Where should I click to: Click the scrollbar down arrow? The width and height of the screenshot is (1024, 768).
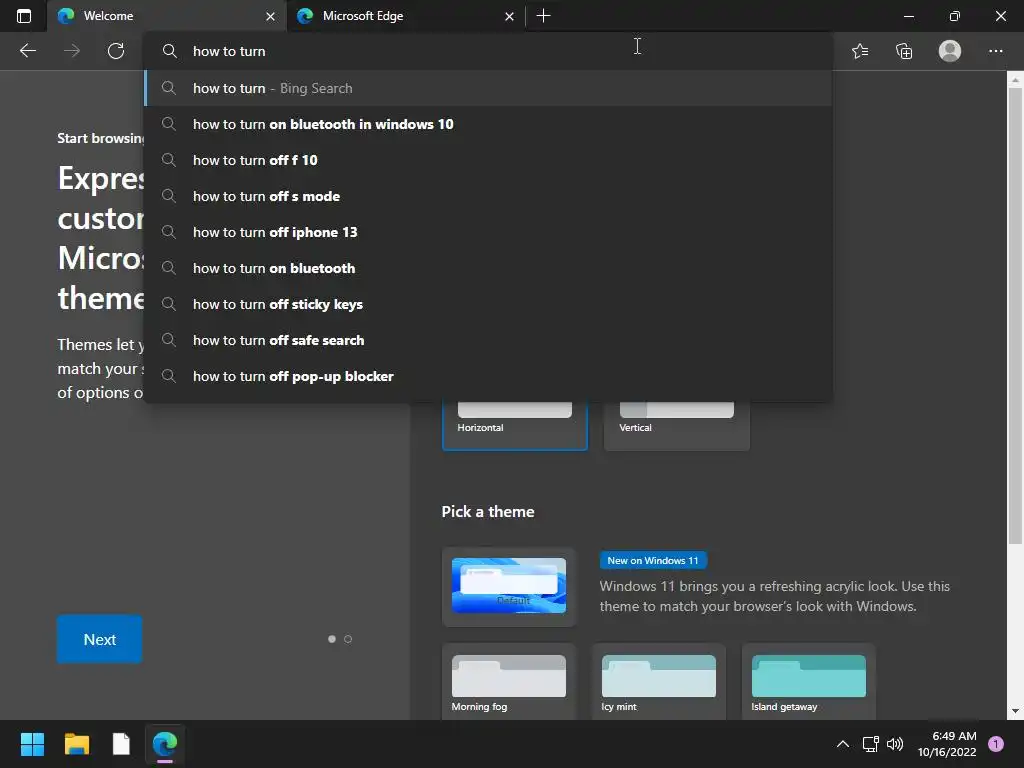click(1015, 711)
